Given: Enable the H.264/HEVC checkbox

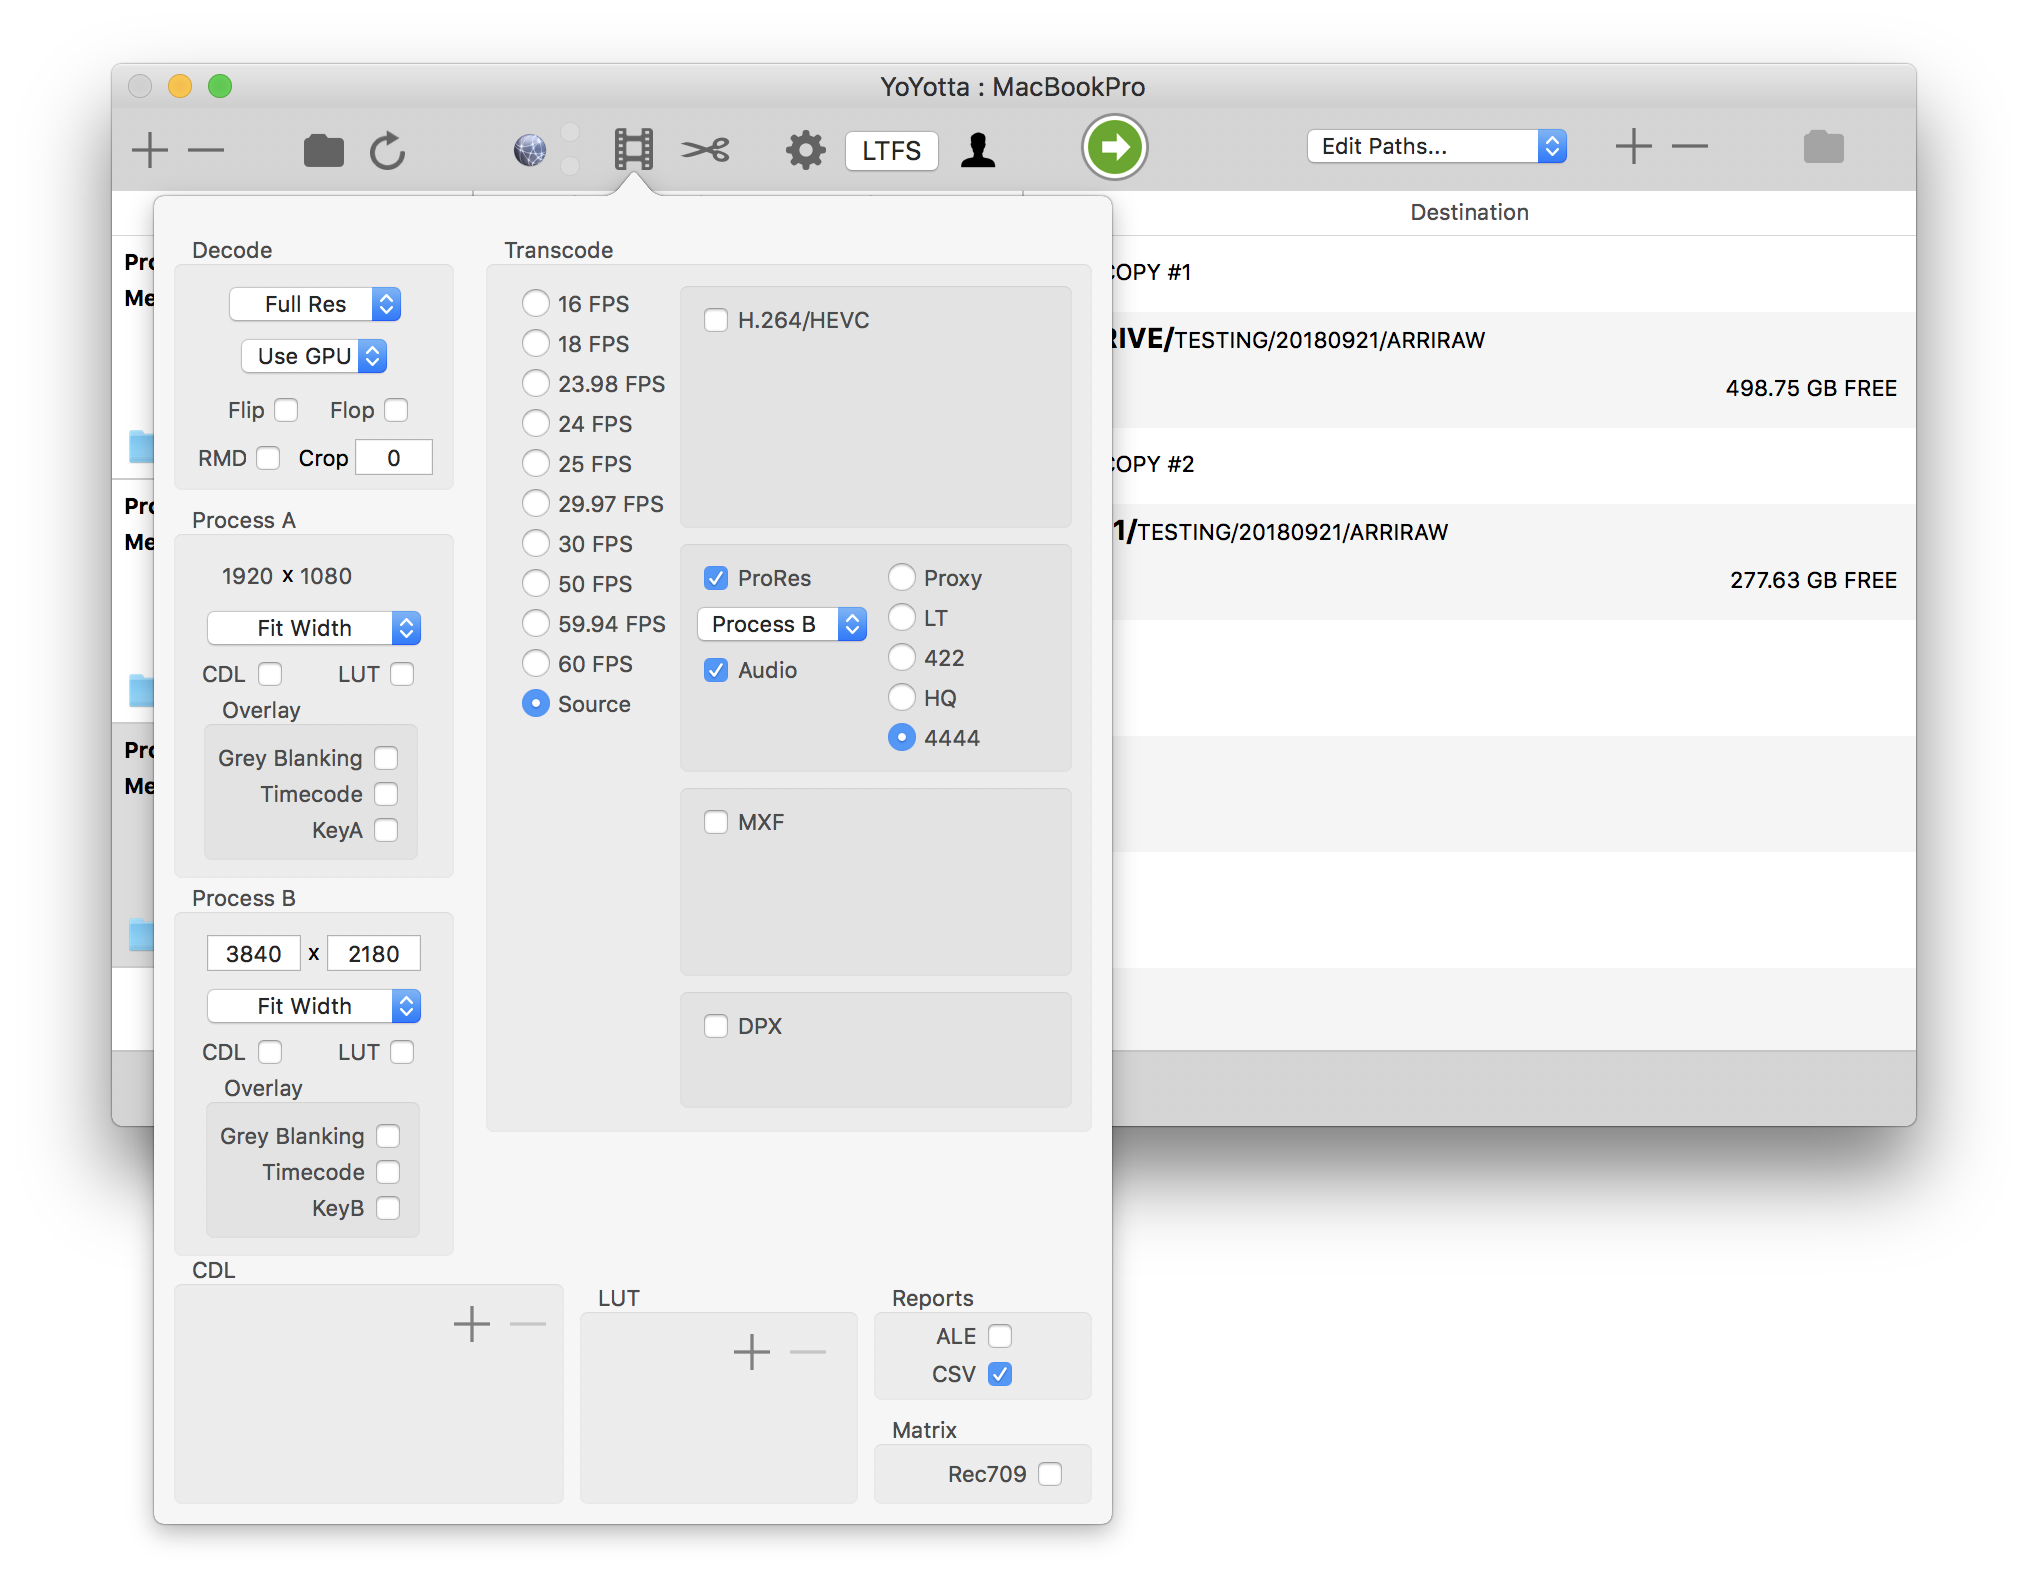Looking at the screenshot, I should 716,320.
